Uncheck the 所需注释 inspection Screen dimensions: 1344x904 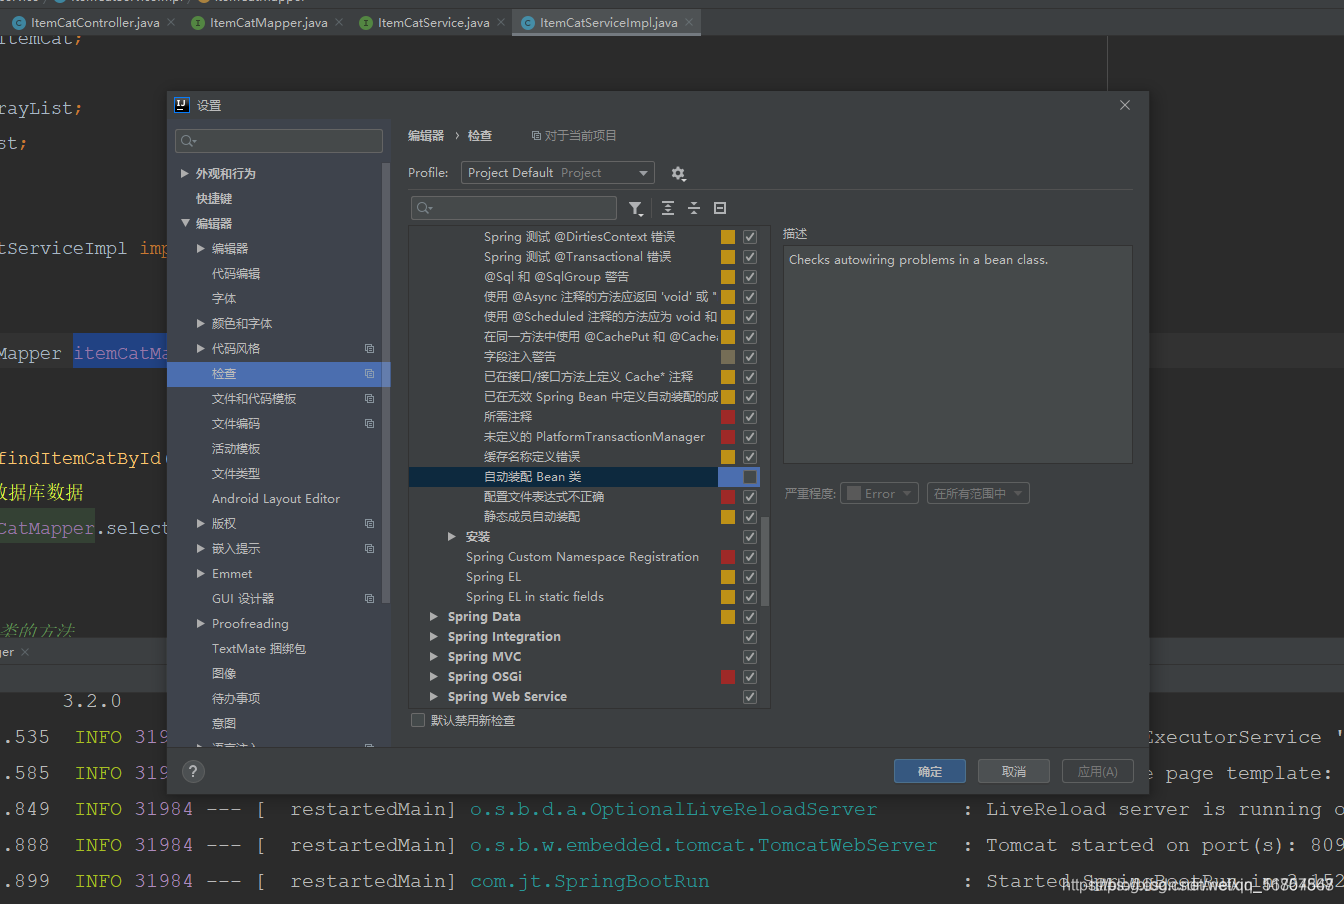[750, 417]
